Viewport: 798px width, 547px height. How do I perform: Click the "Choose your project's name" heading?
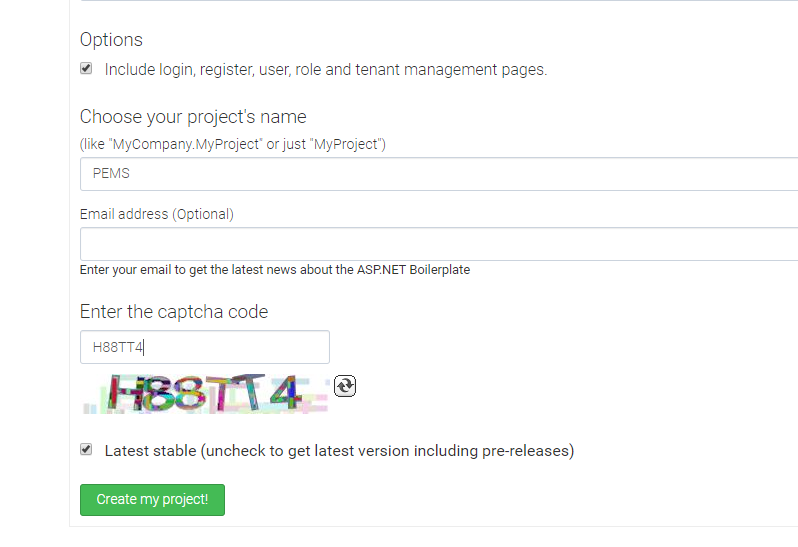193,117
